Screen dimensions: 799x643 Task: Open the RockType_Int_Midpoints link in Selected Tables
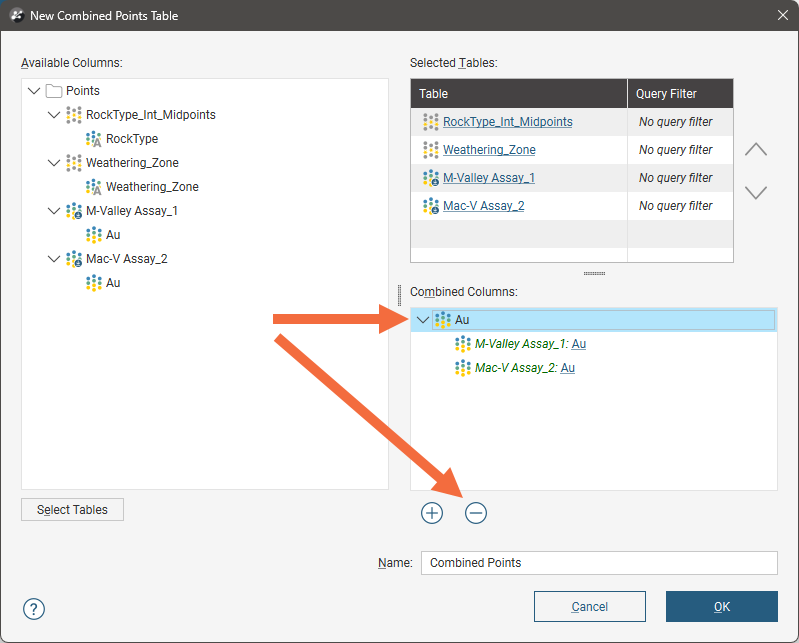[x=508, y=122]
